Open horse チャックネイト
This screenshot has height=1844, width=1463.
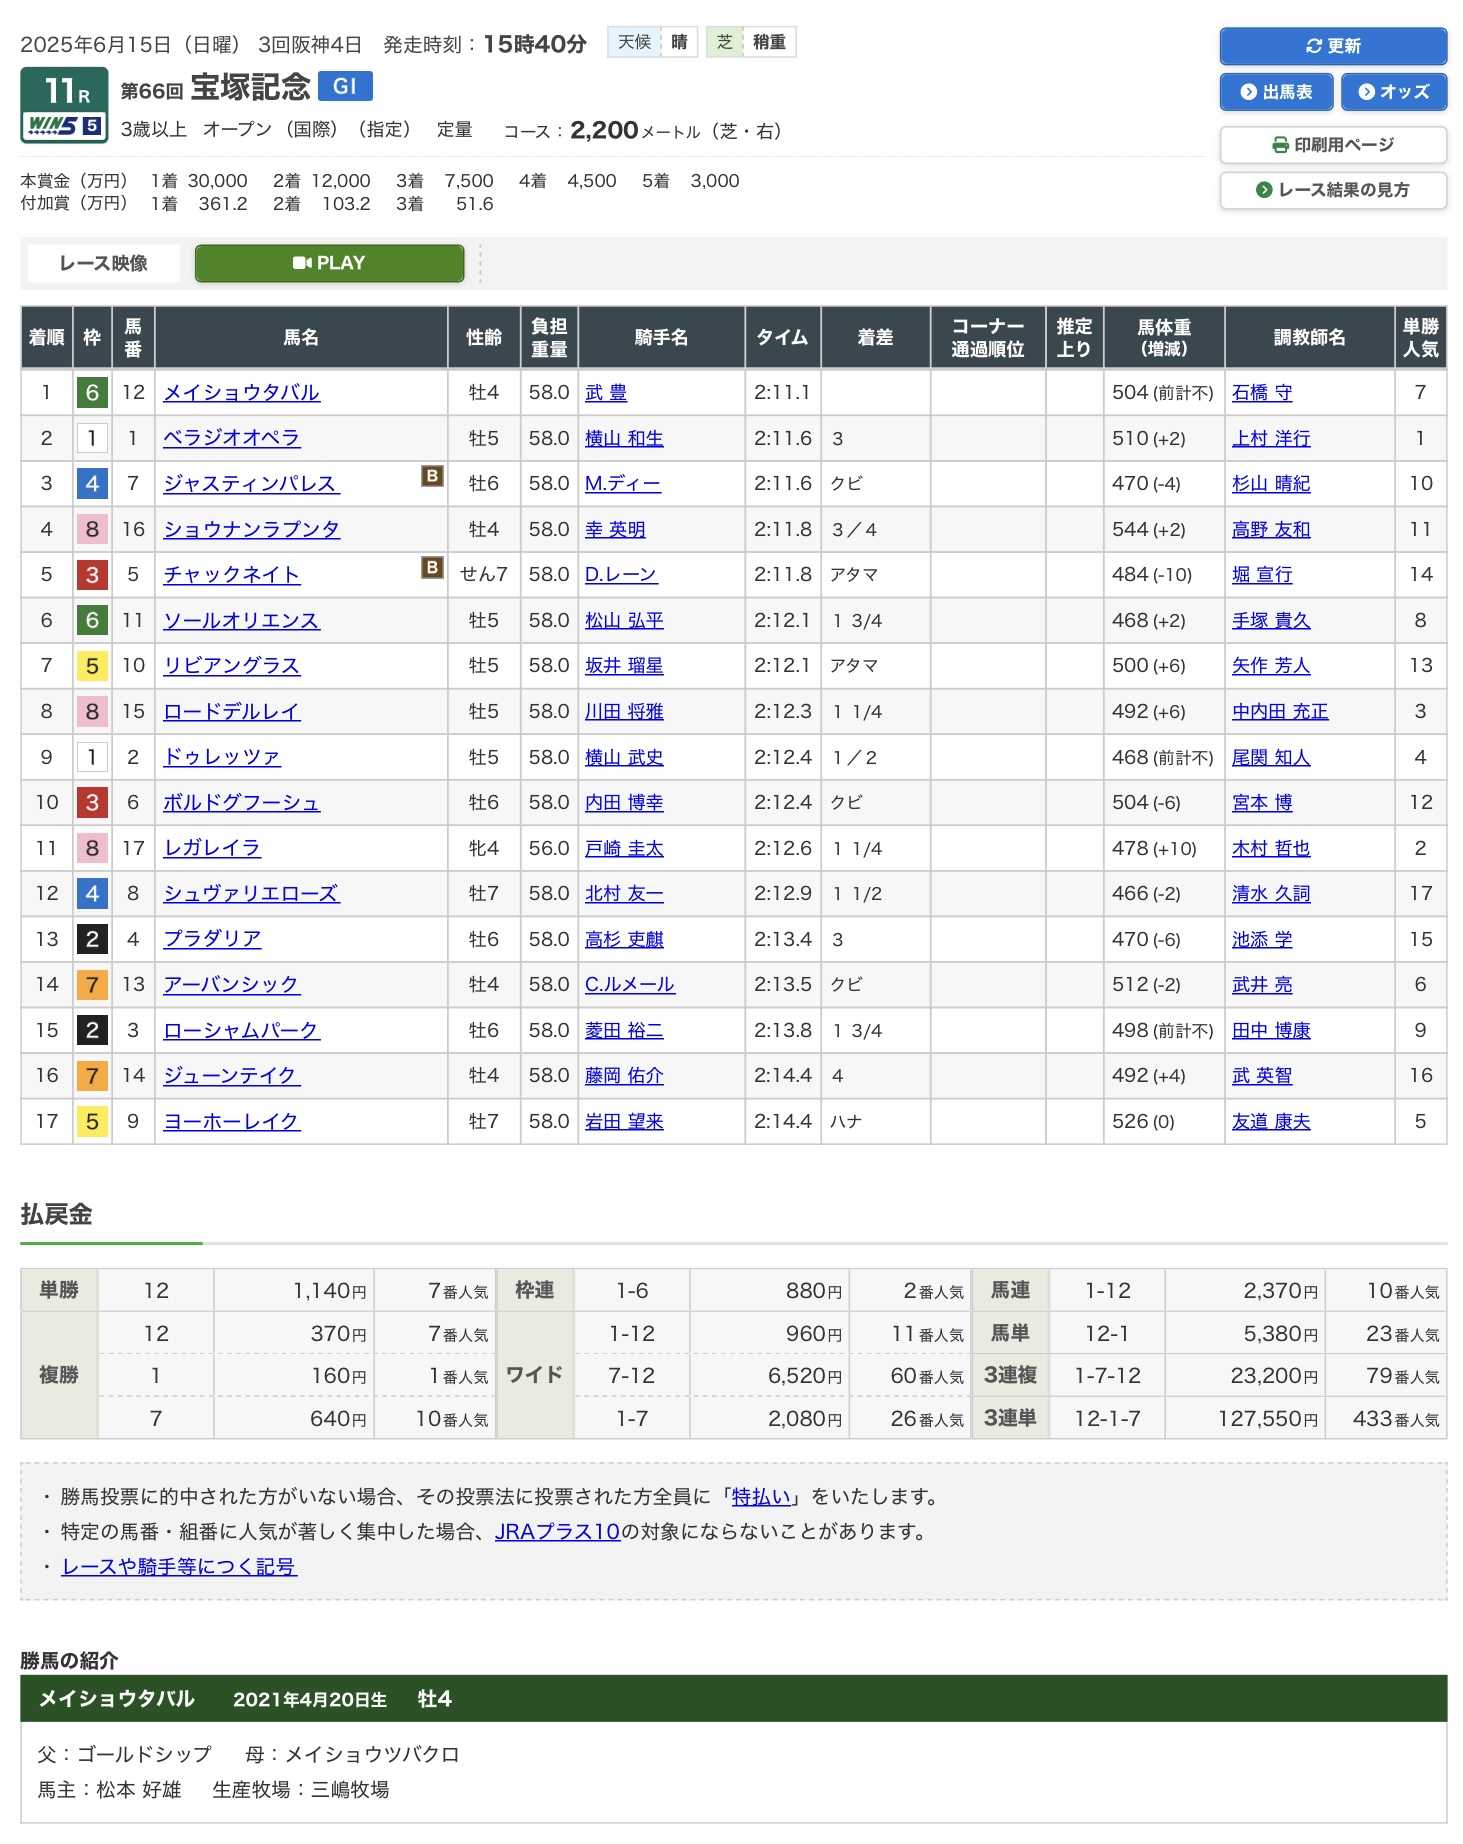231,575
